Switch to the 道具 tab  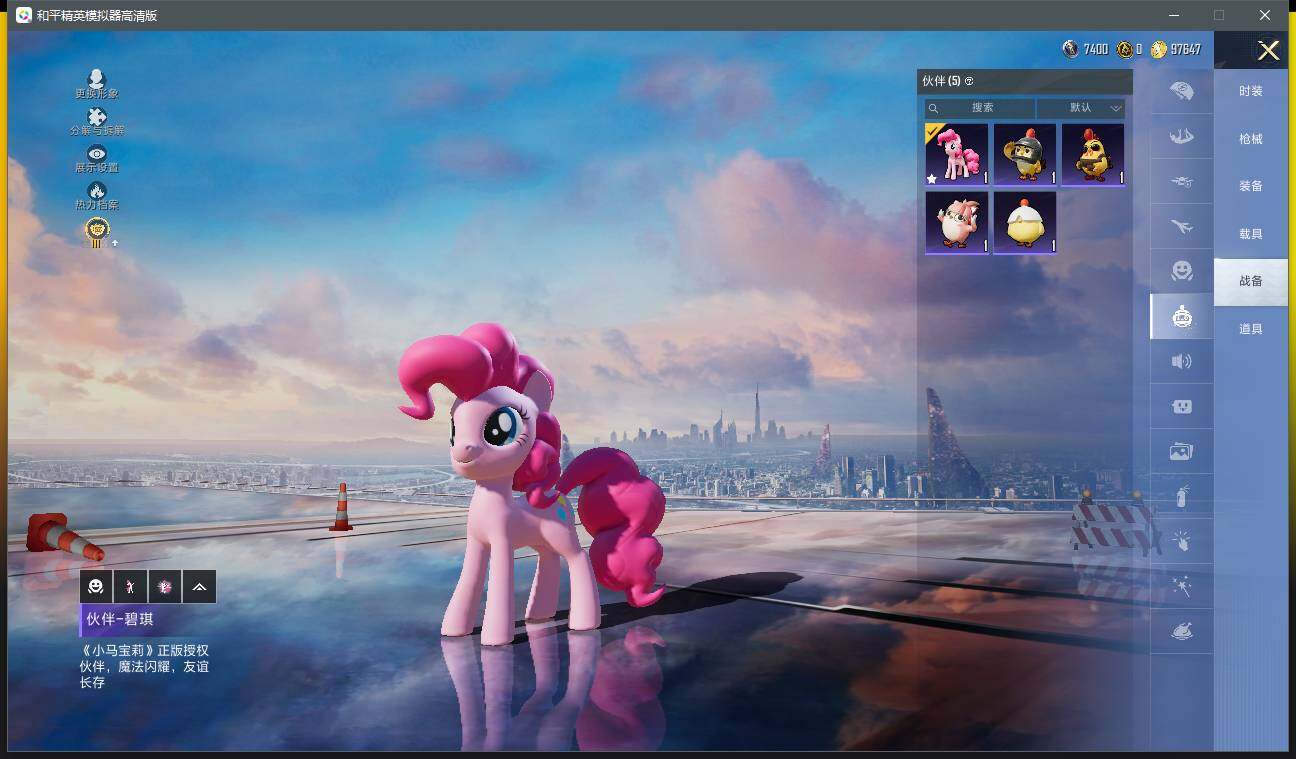tap(1251, 329)
